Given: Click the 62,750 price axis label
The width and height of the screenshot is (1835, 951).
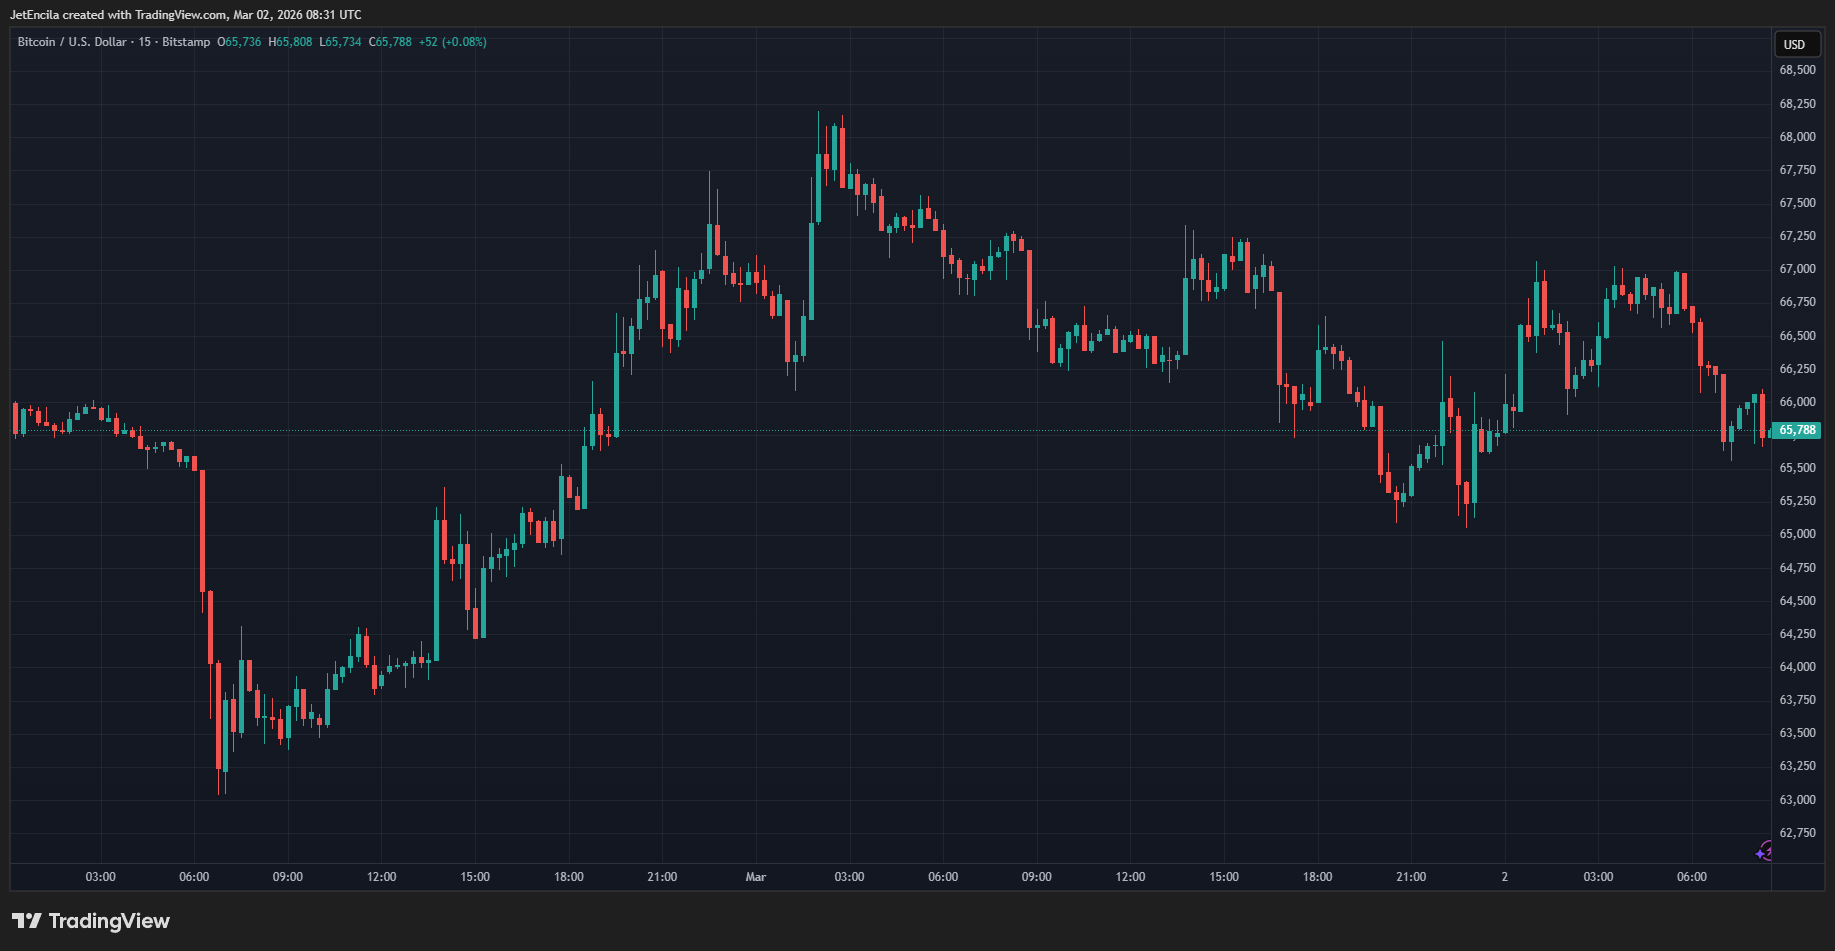Looking at the screenshot, I should tap(1797, 833).
